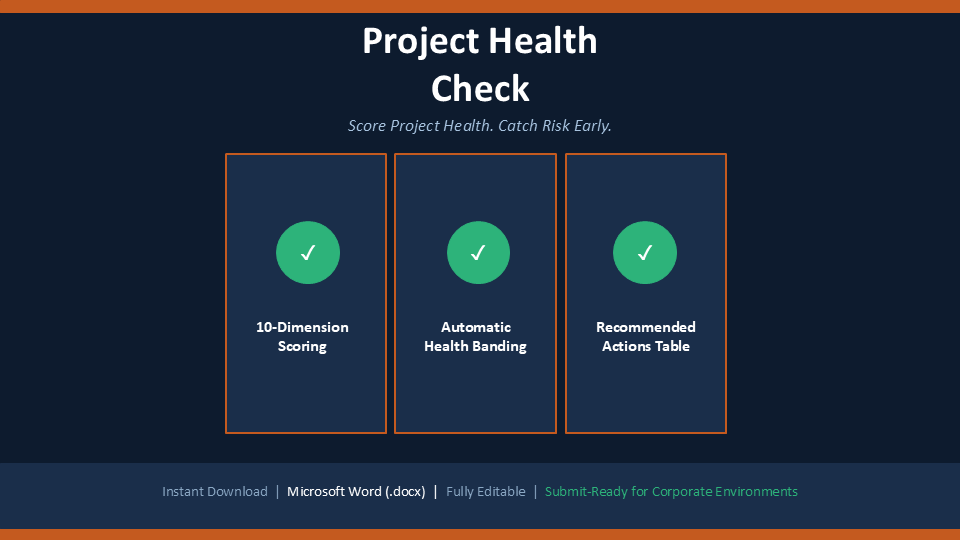Click the orange bar at the bottom

[480, 534]
